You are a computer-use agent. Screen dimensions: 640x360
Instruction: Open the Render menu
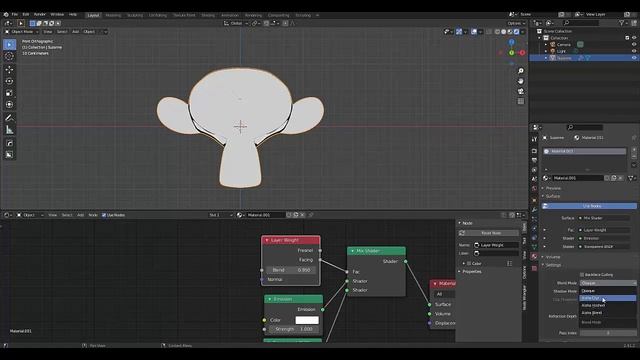coord(40,15)
